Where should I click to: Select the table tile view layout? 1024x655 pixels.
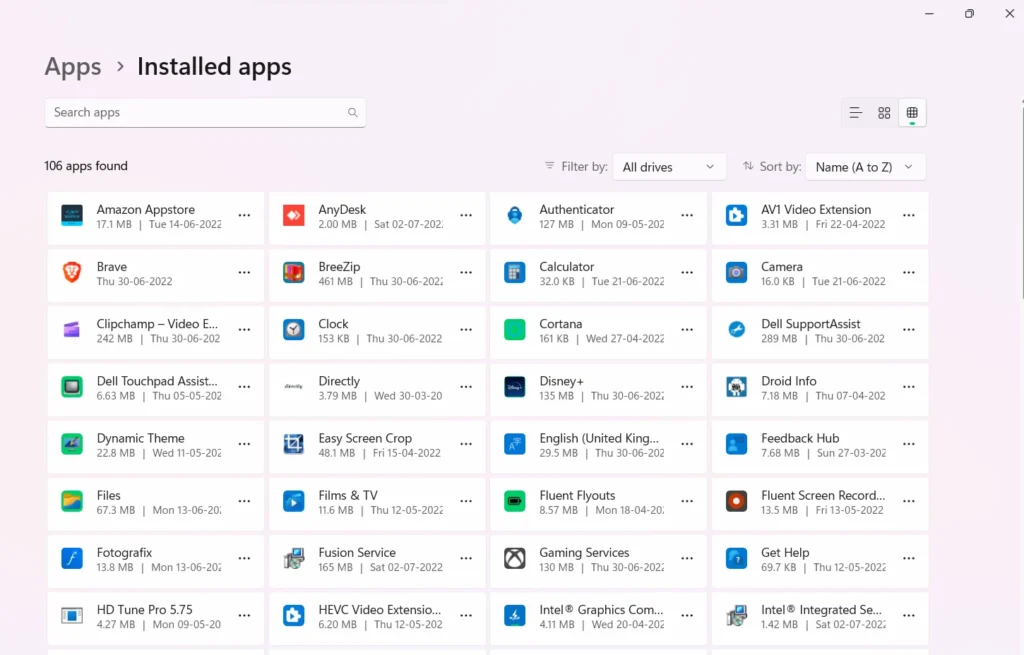click(912, 113)
